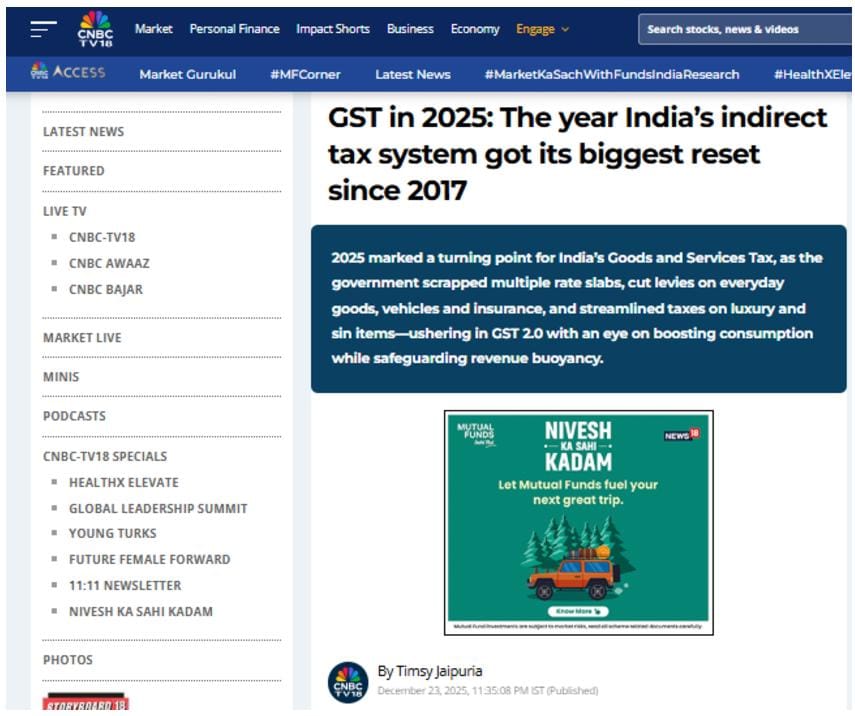Select LATEST NEWS in the sidebar
Image resolution: width=855 pixels, height=716 pixels.
click(x=83, y=131)
